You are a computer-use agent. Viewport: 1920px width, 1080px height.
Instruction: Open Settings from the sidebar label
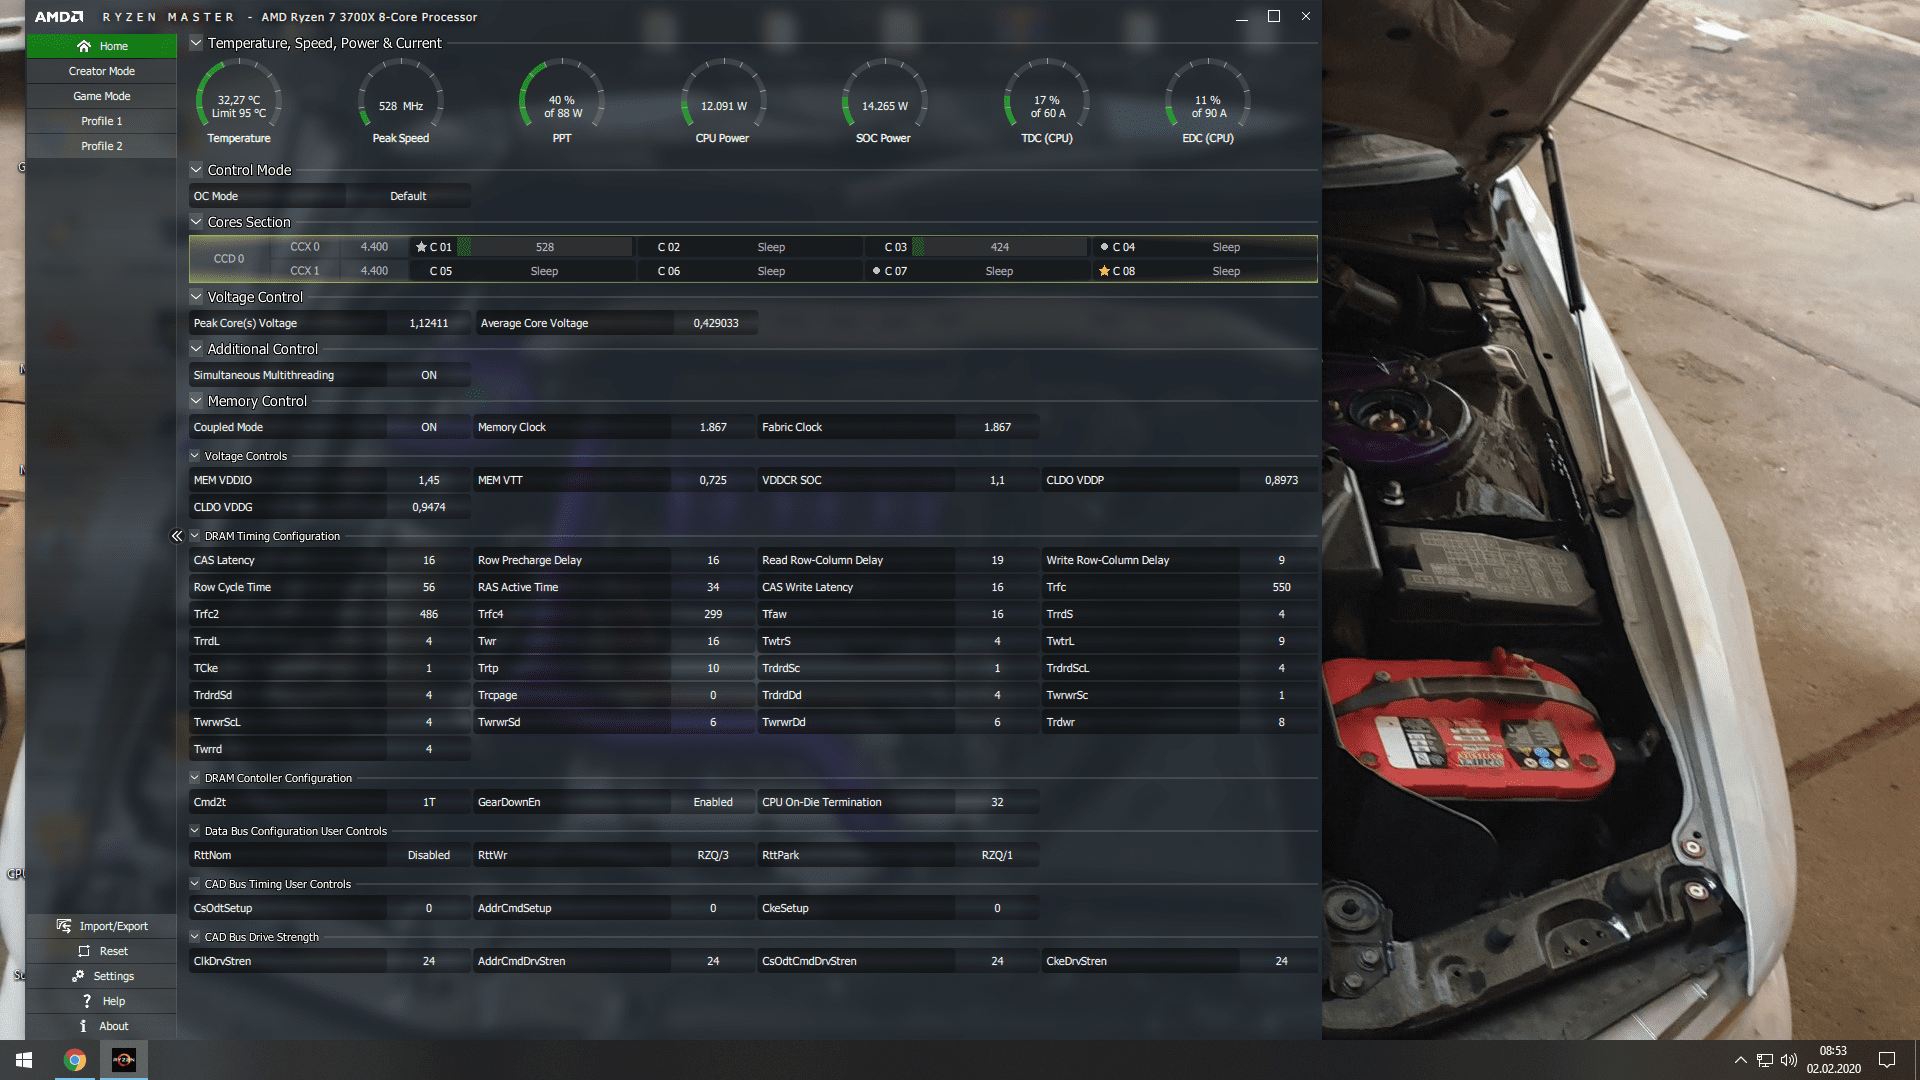(114, 976)
